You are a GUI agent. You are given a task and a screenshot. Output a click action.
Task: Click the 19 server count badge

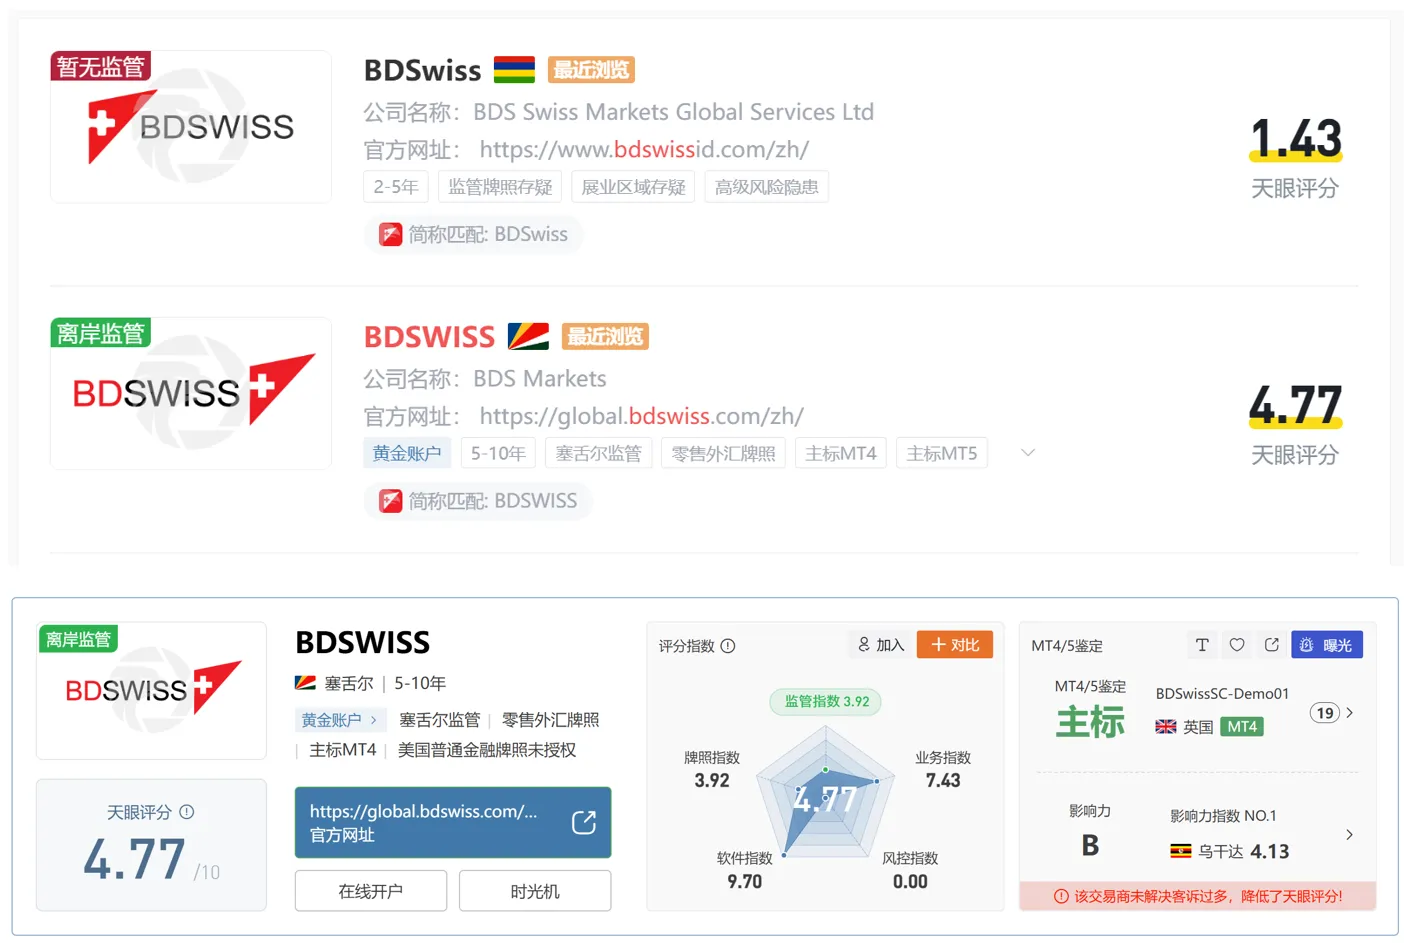(1325, 713)
